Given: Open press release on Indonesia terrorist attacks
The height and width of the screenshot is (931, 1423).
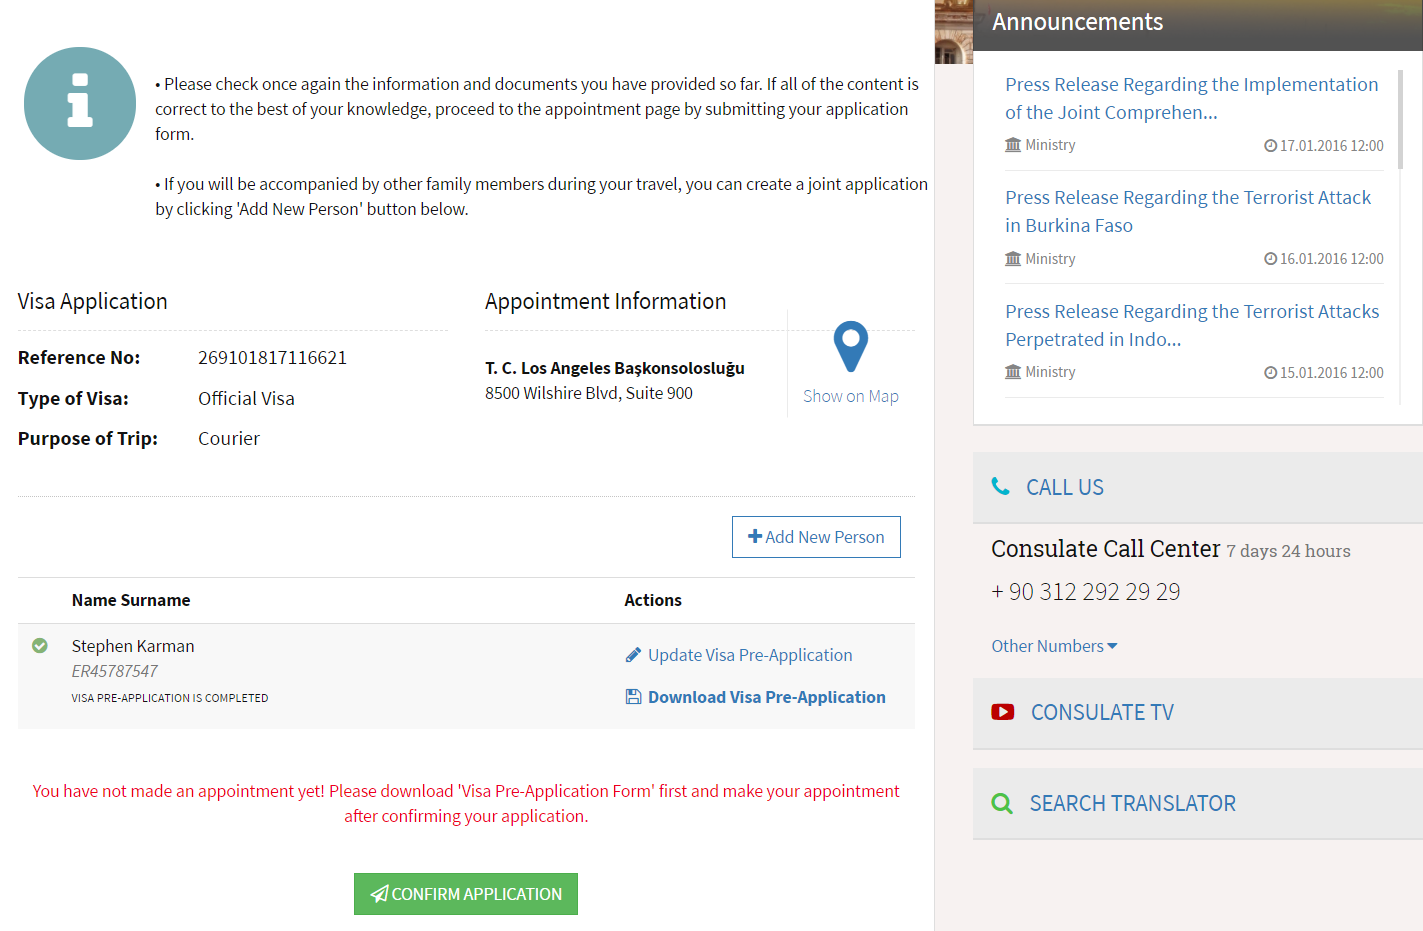Looking at the screenshot, I should pos(1192,325).
